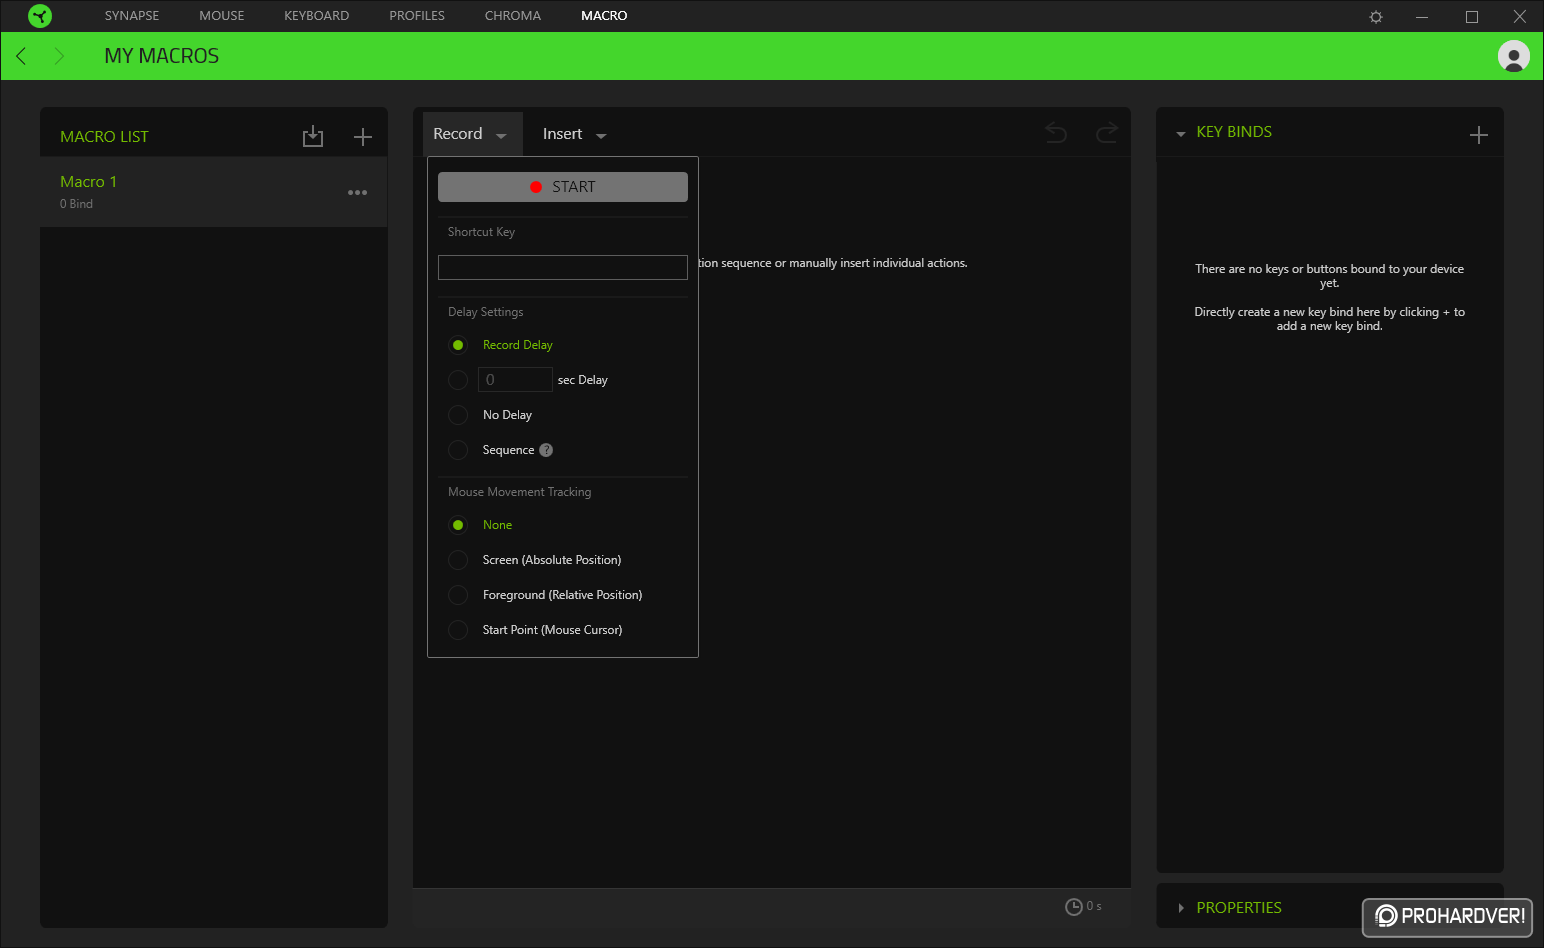This screenshot has height=948, width=1544.
Task: Go back with the left arrow
Action: click(x=21, y=56)
